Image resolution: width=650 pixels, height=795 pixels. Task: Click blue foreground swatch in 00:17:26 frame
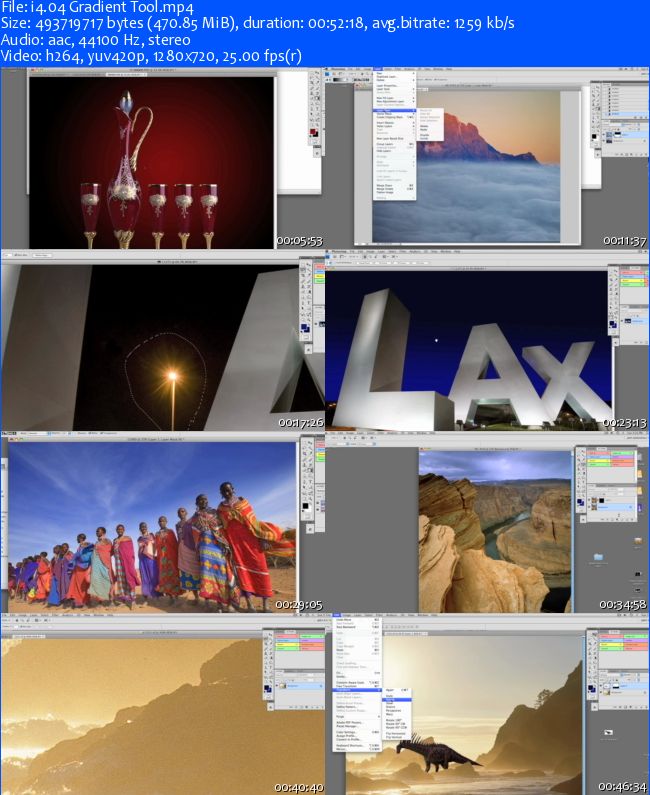pyautogui.click(x=304, y=327)
